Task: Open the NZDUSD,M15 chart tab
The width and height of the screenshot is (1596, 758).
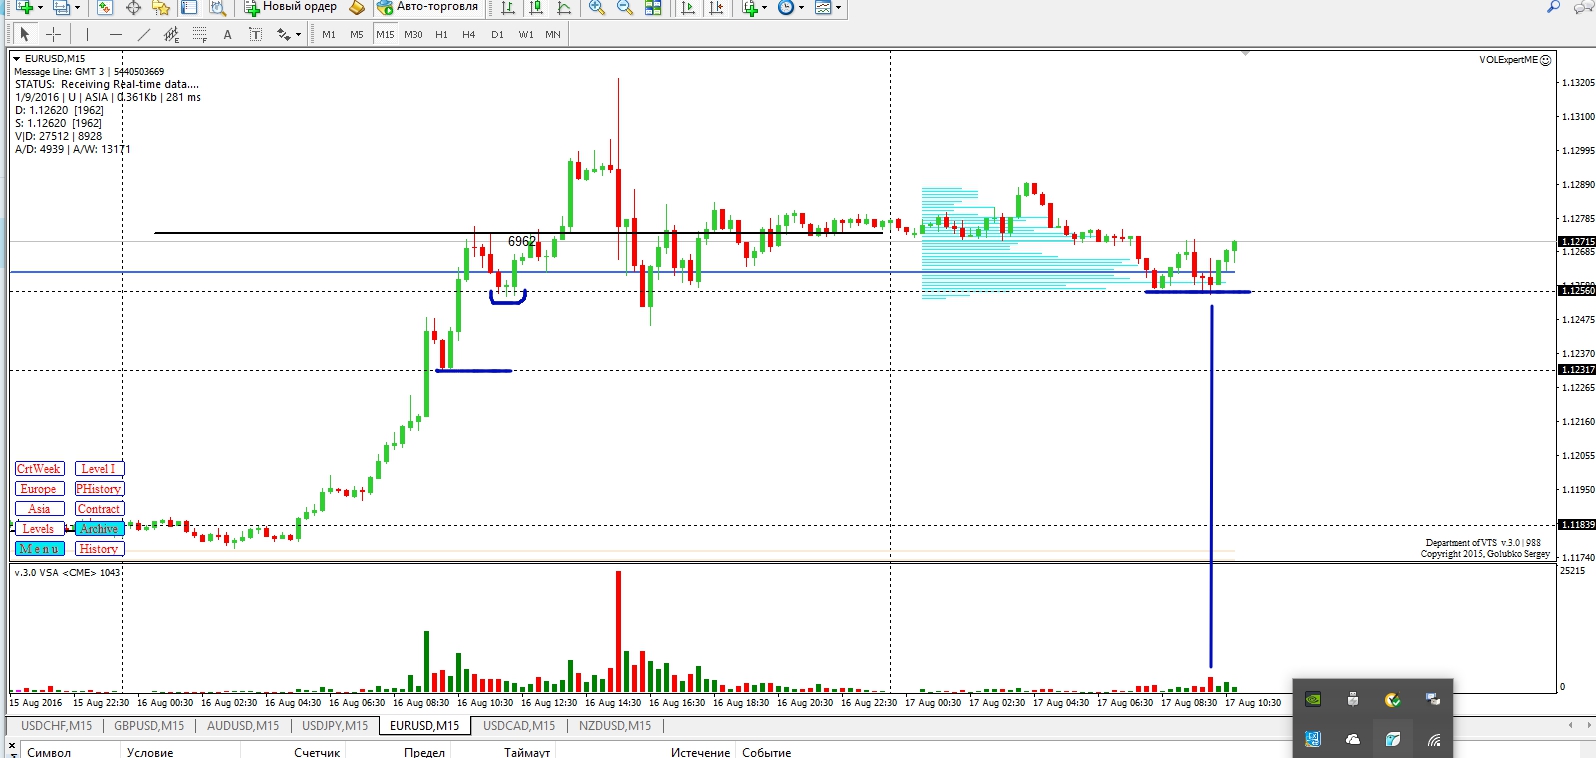Action: [x=615, y=726]
